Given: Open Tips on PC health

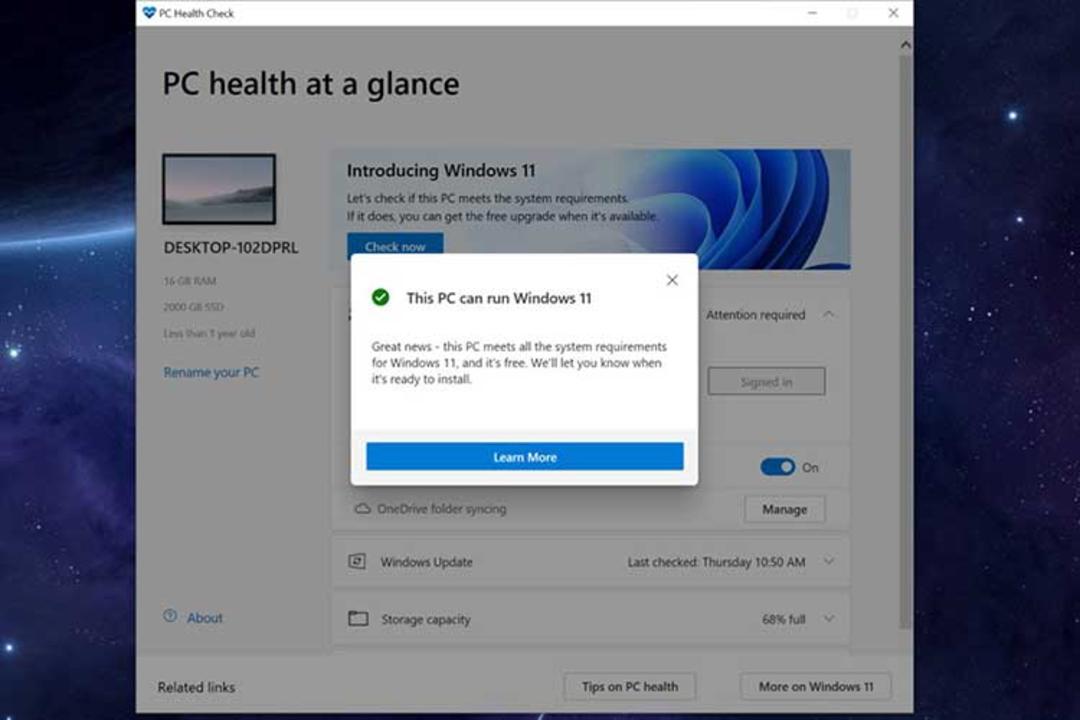Looking at the screenshot, I should [630, 686].
